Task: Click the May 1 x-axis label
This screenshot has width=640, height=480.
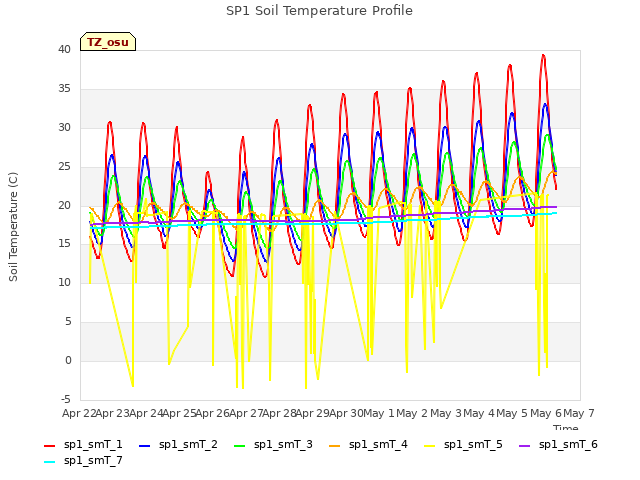Action: [x=378, y=413]
